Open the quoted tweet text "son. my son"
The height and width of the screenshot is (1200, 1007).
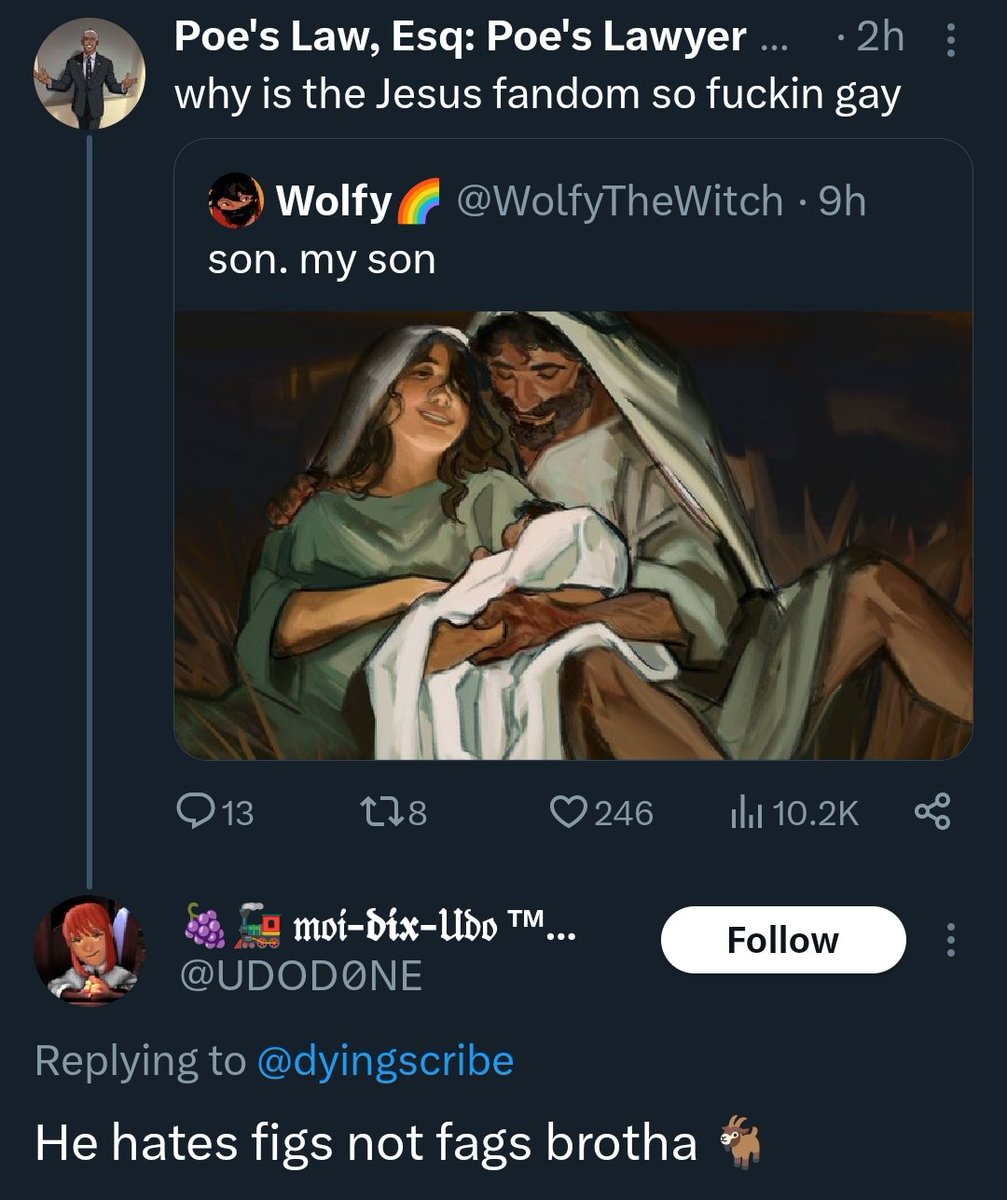[x=322, y=260]
